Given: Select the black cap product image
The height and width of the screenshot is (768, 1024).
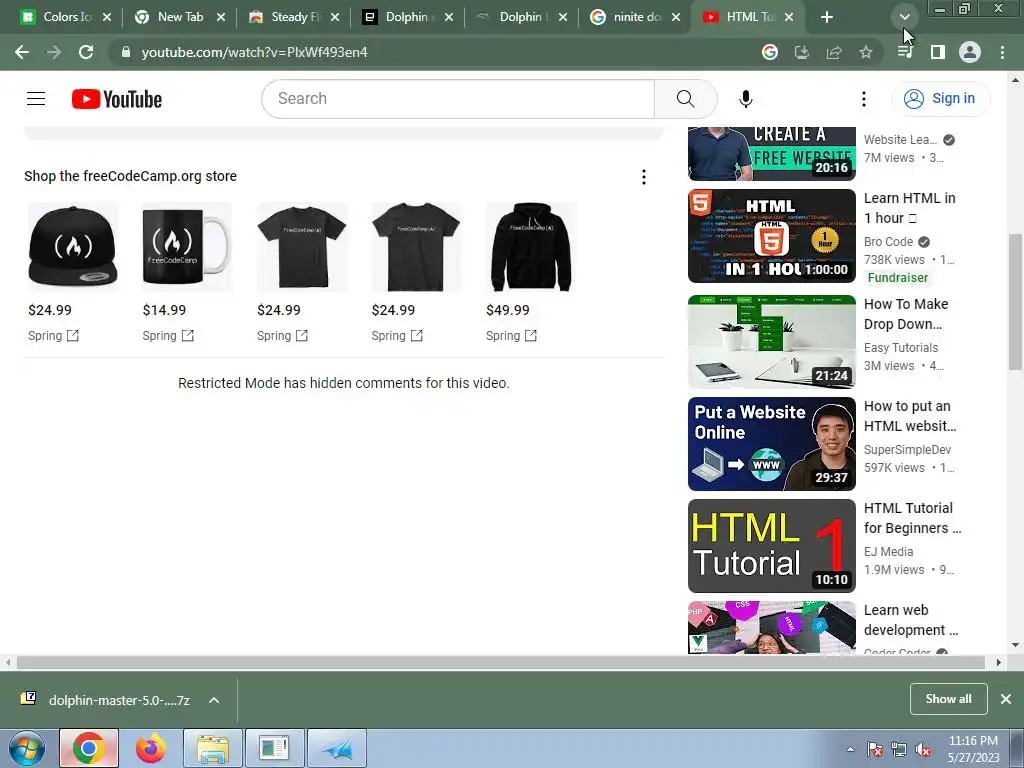Looking at the screenshot, I should pyautogui.click(x=72, y=247).
